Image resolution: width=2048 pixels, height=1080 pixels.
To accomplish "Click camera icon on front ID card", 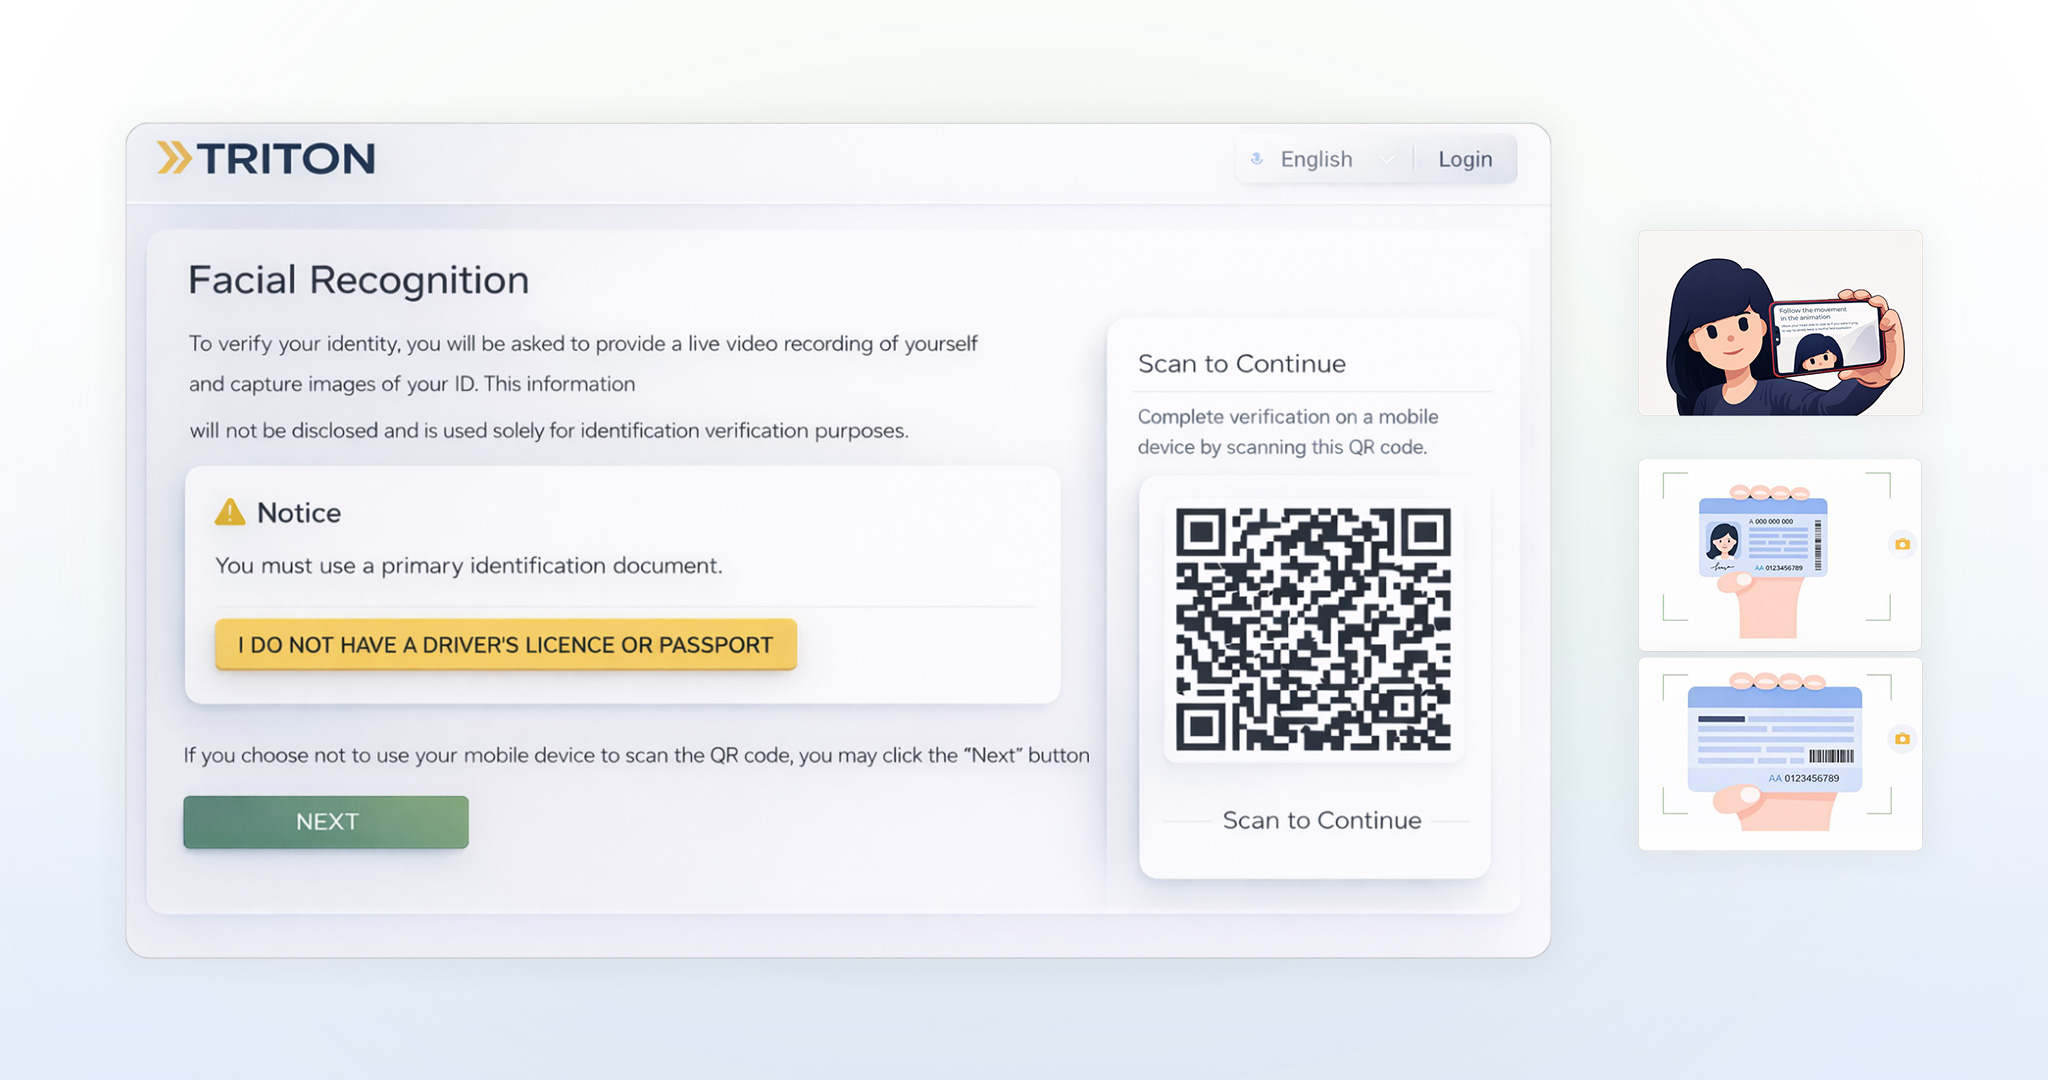I will [x=1902, y=544].
